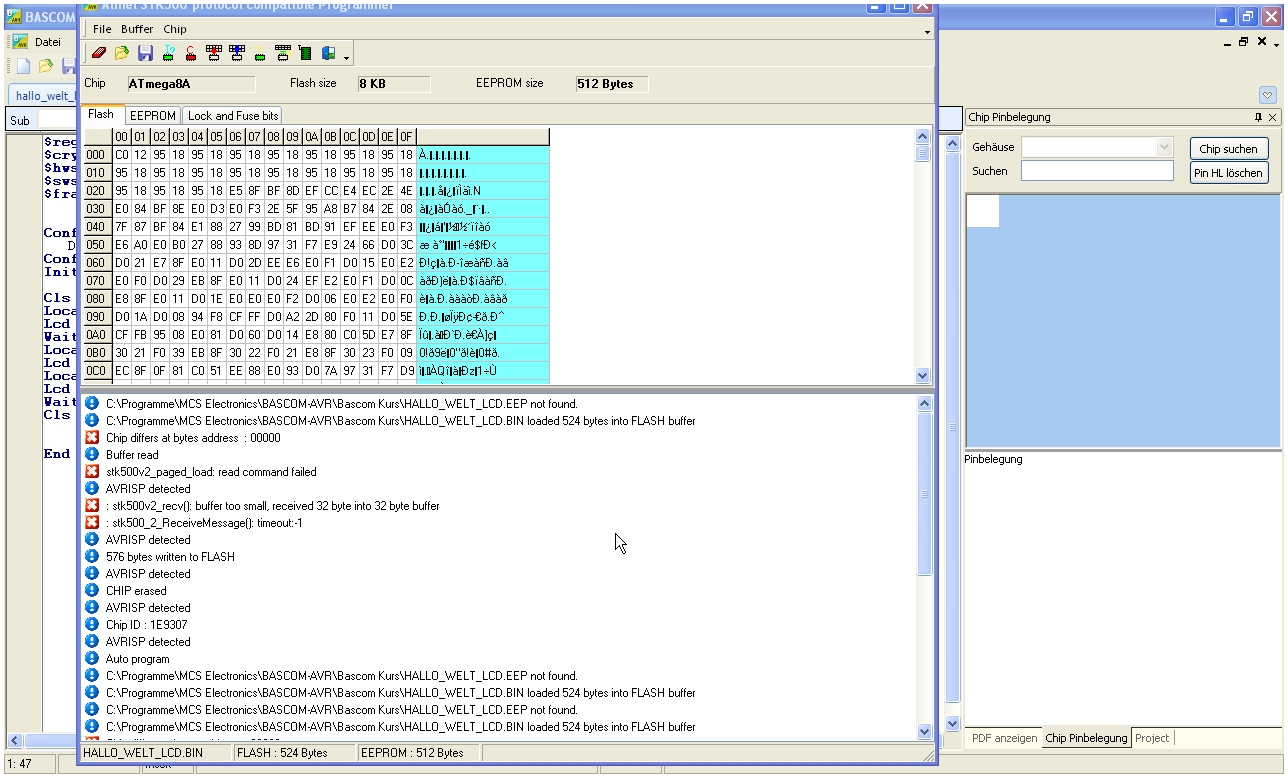Click the blue info icon beside 'CHIP erased'
Screen dimensions: 1288x778
[x=92, y=591]
